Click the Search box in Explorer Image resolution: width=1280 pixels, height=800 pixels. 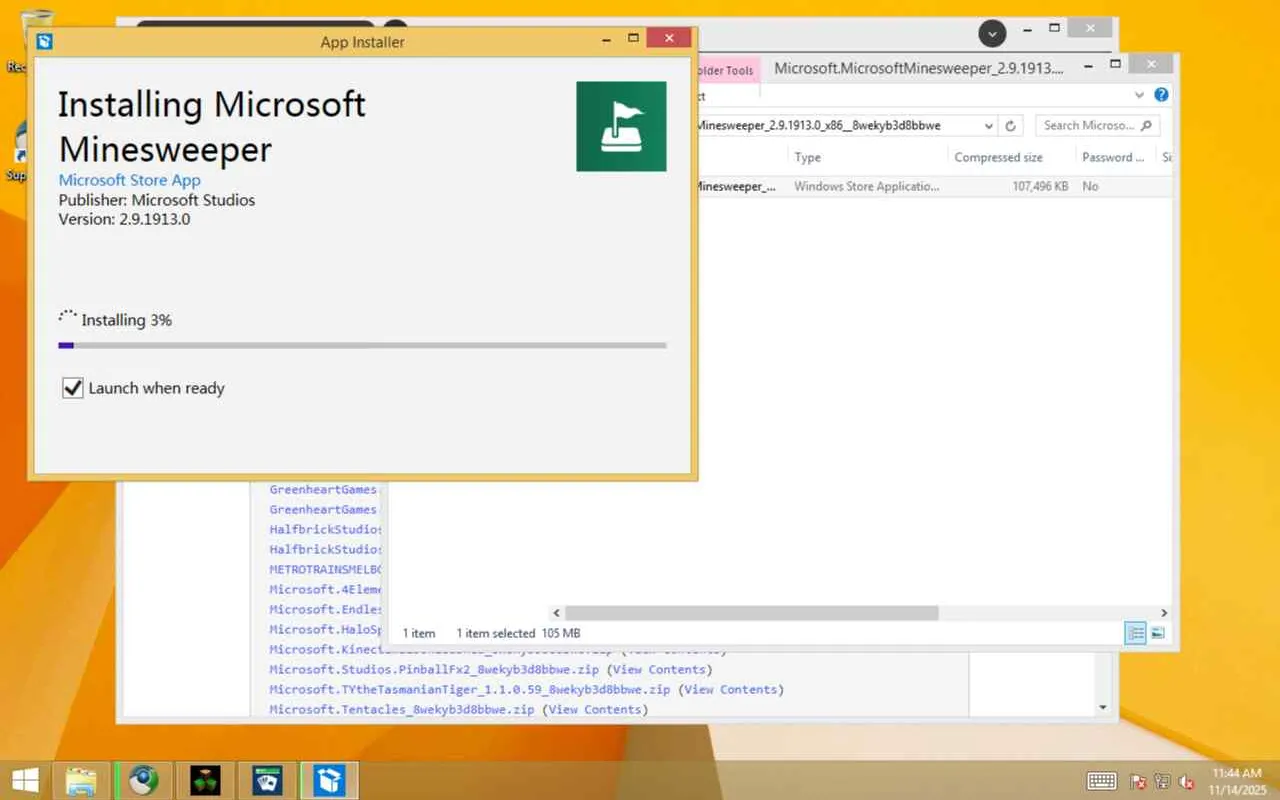[1097, 126]
